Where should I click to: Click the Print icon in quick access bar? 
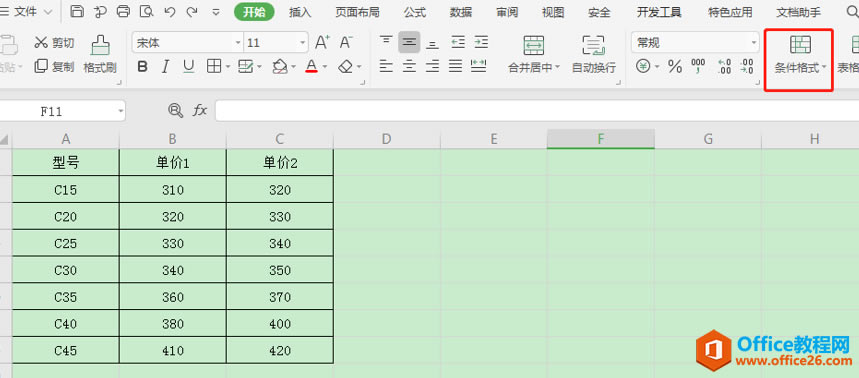click(x=124, y=12)
